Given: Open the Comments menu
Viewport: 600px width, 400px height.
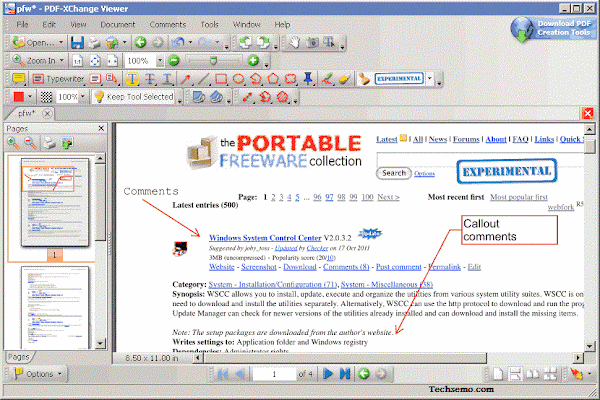Looking at the screenshot, I should point(168,24).
